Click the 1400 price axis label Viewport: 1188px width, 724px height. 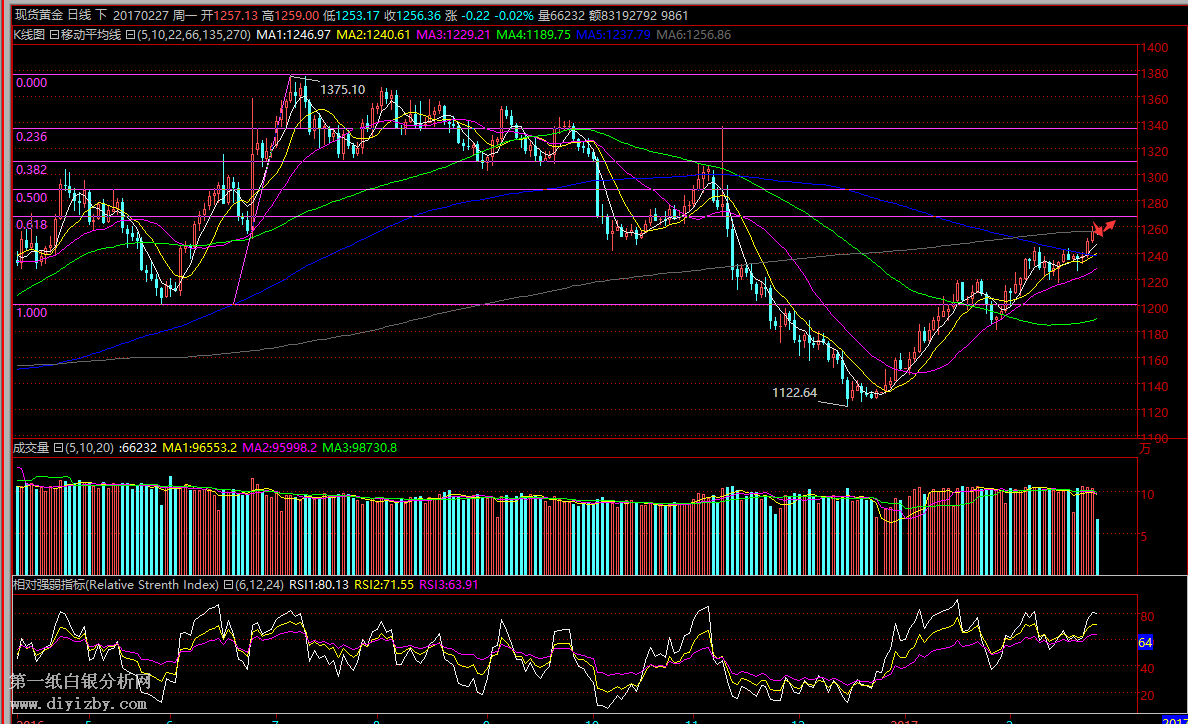[x=1155, y=48]
